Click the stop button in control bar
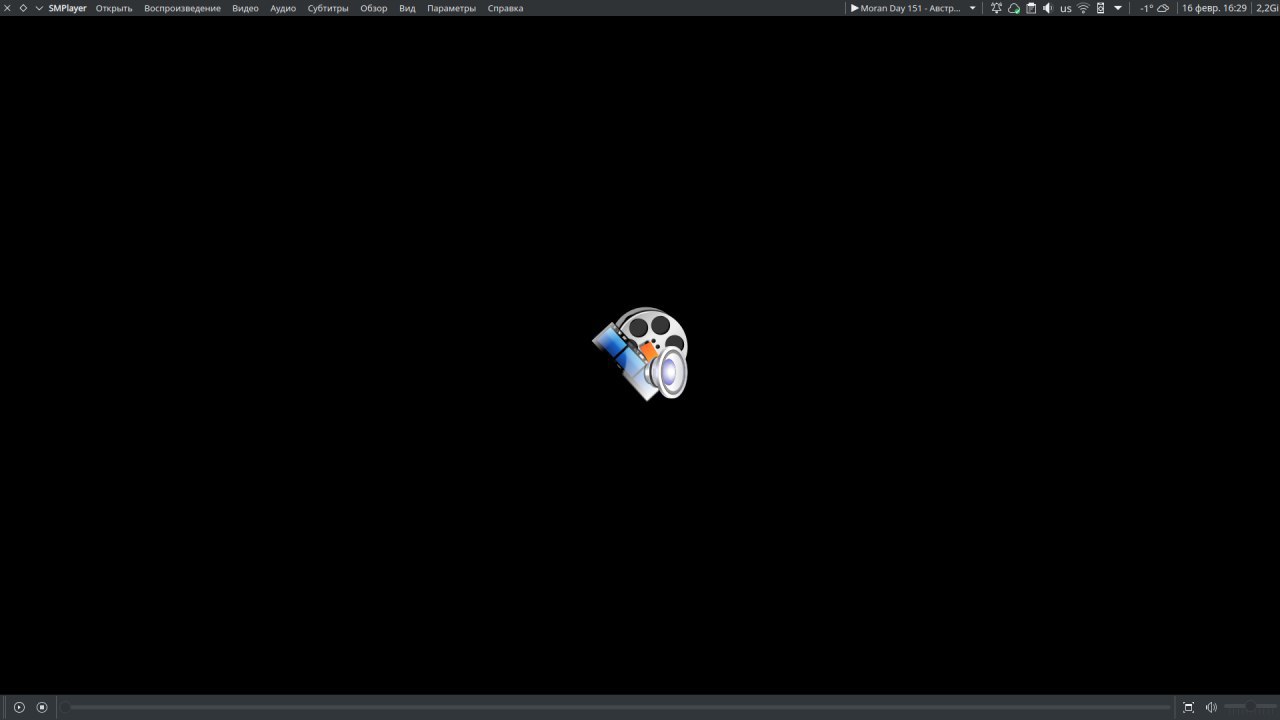This screenshot has height=720, width=1280. [42, 707]
